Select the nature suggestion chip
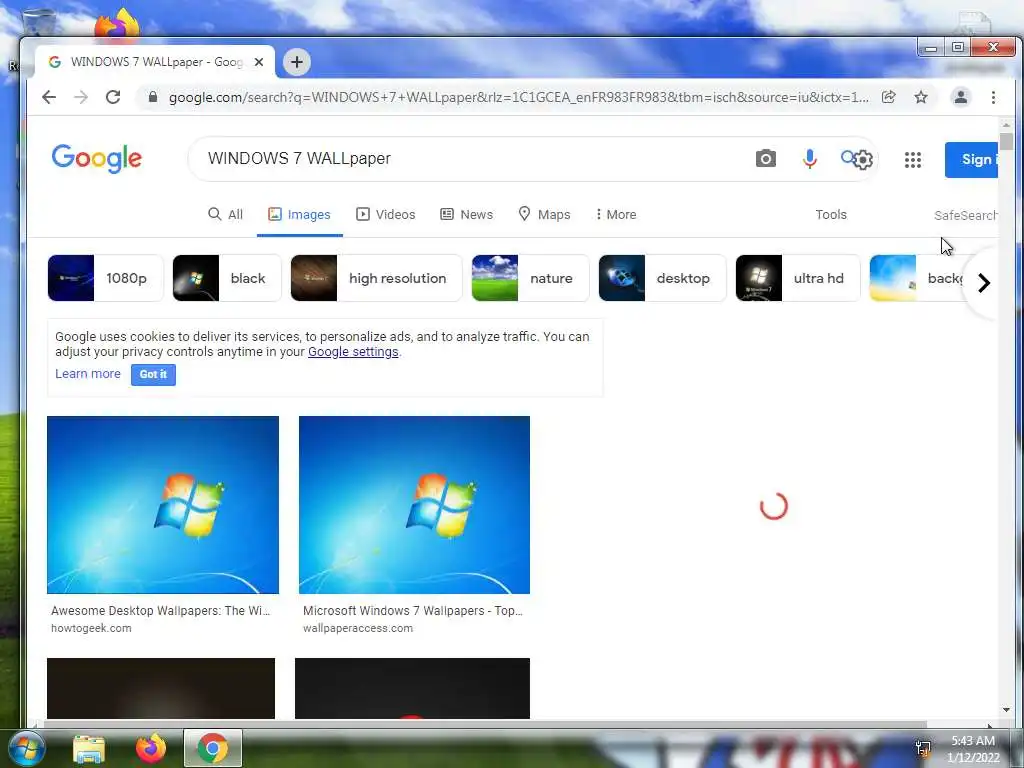Screen dimensions: 1024x768 coord(530,278)
